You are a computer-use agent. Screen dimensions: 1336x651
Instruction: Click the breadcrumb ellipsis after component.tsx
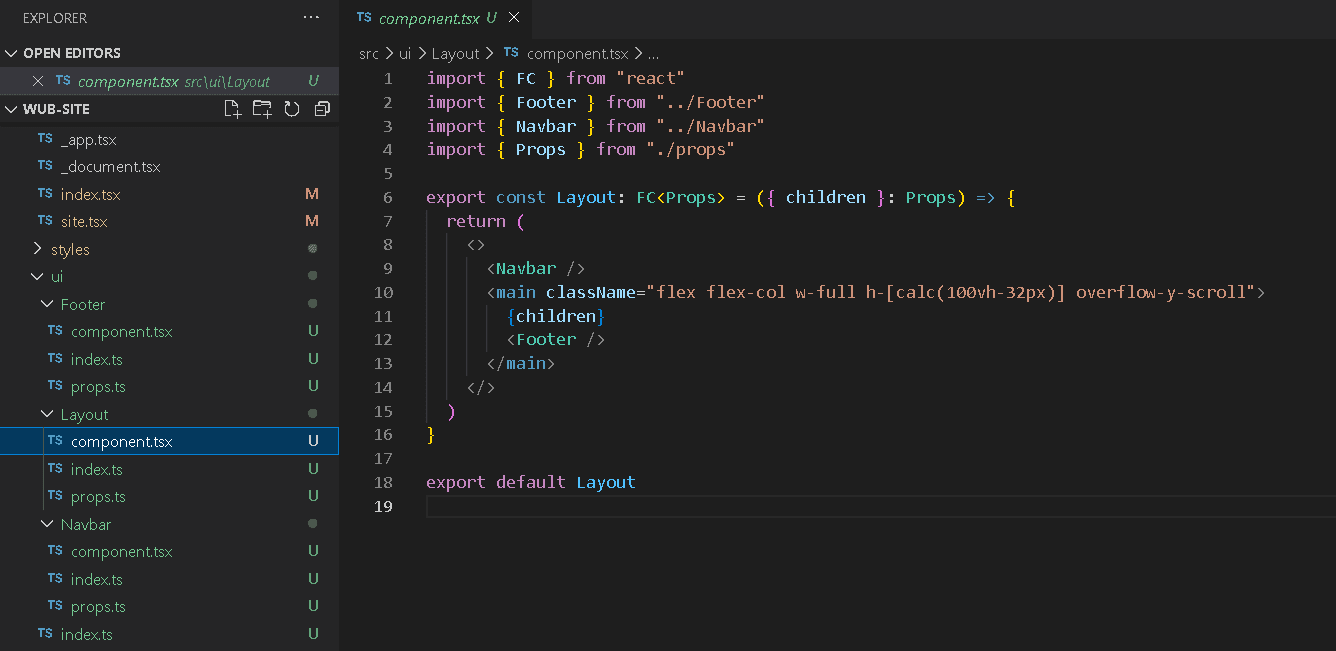tap(653, 54)
